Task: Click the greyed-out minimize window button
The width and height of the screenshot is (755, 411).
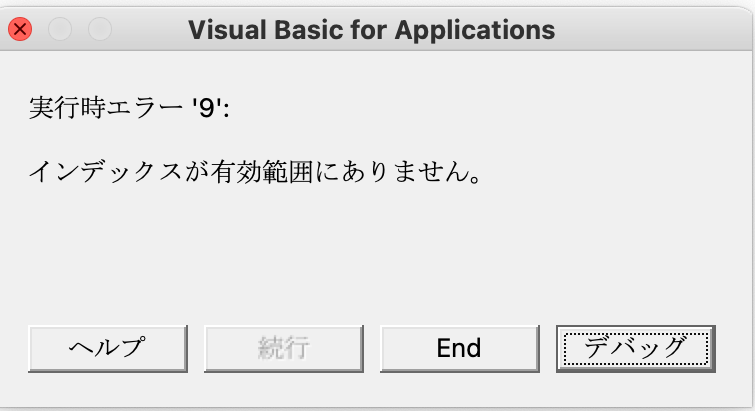Action: [x=60, y=29]
